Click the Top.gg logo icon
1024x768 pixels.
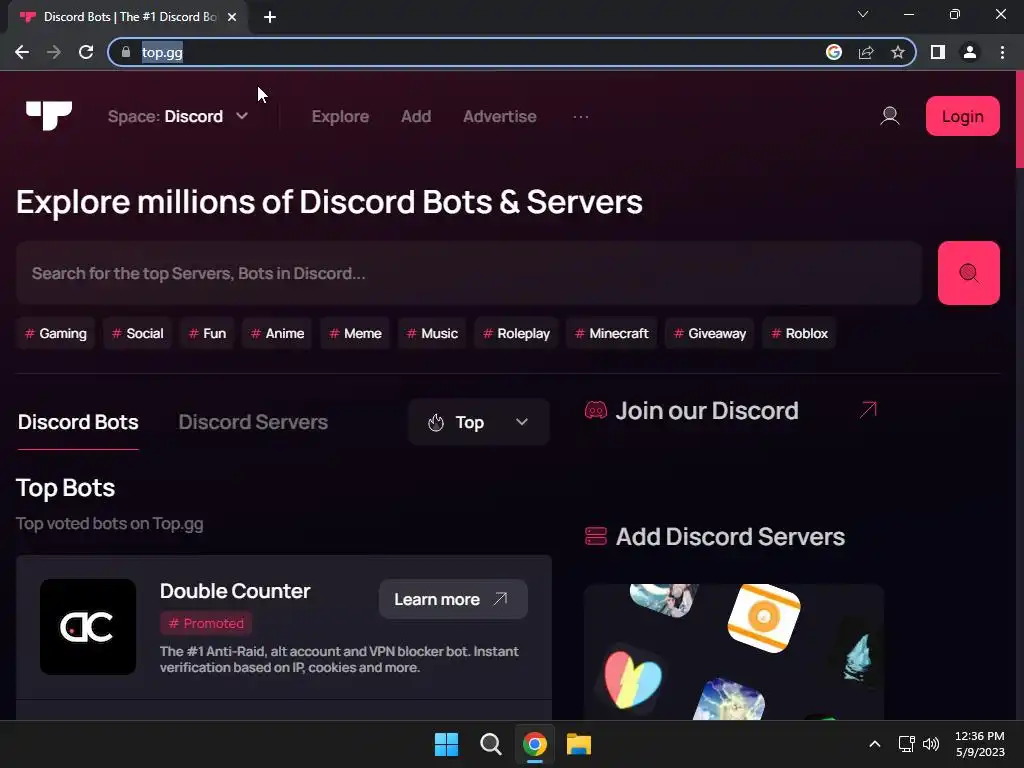(x=49, y=116)
